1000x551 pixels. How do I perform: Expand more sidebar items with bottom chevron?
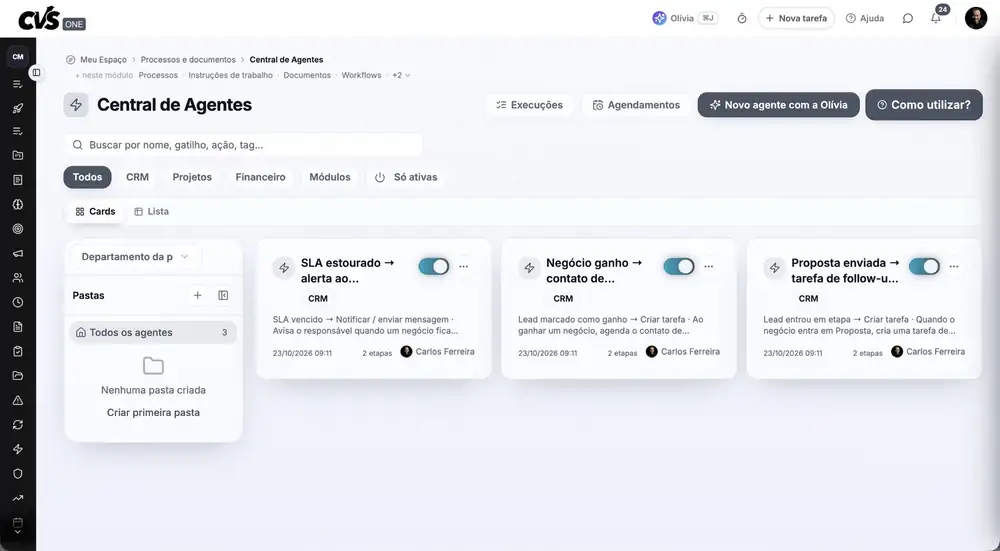coord(18,532)
